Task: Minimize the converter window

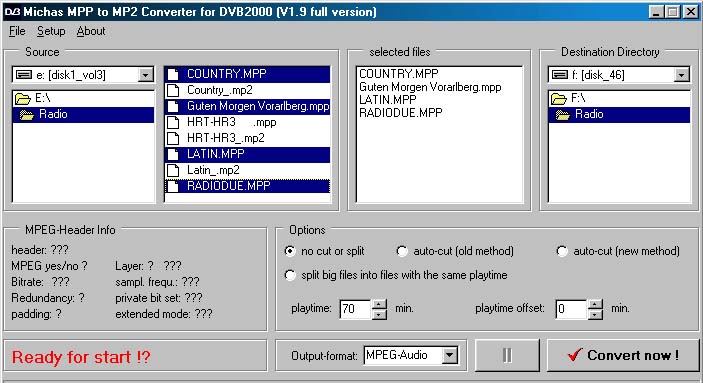Action: pos(656,12)
